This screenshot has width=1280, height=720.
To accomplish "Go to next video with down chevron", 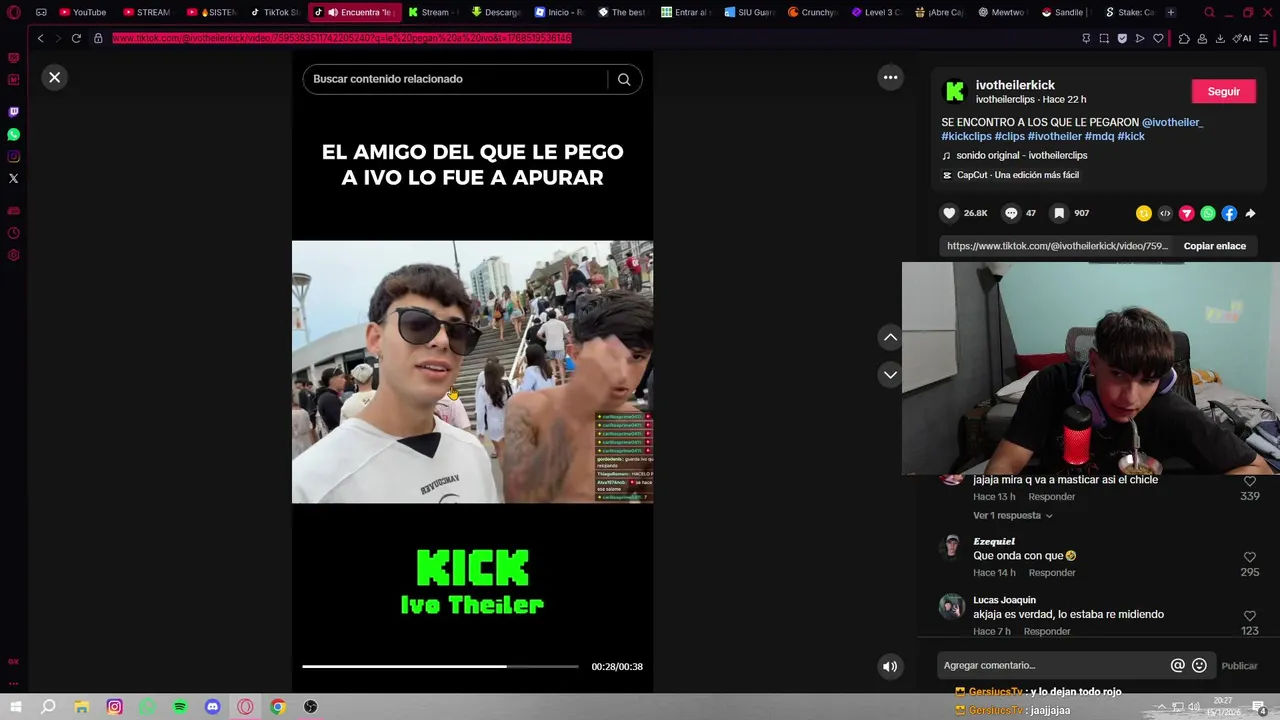I will (x=890, y=375).
